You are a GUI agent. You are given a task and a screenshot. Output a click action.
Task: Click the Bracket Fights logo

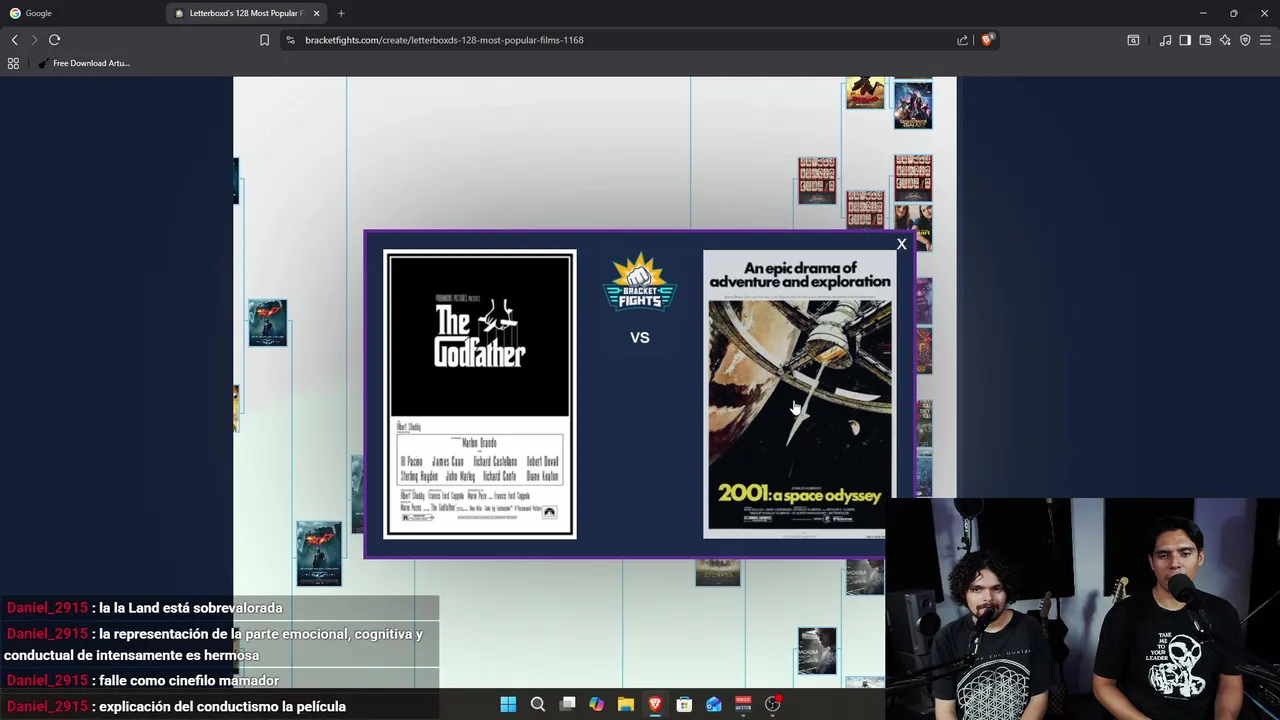coord(640,283)
